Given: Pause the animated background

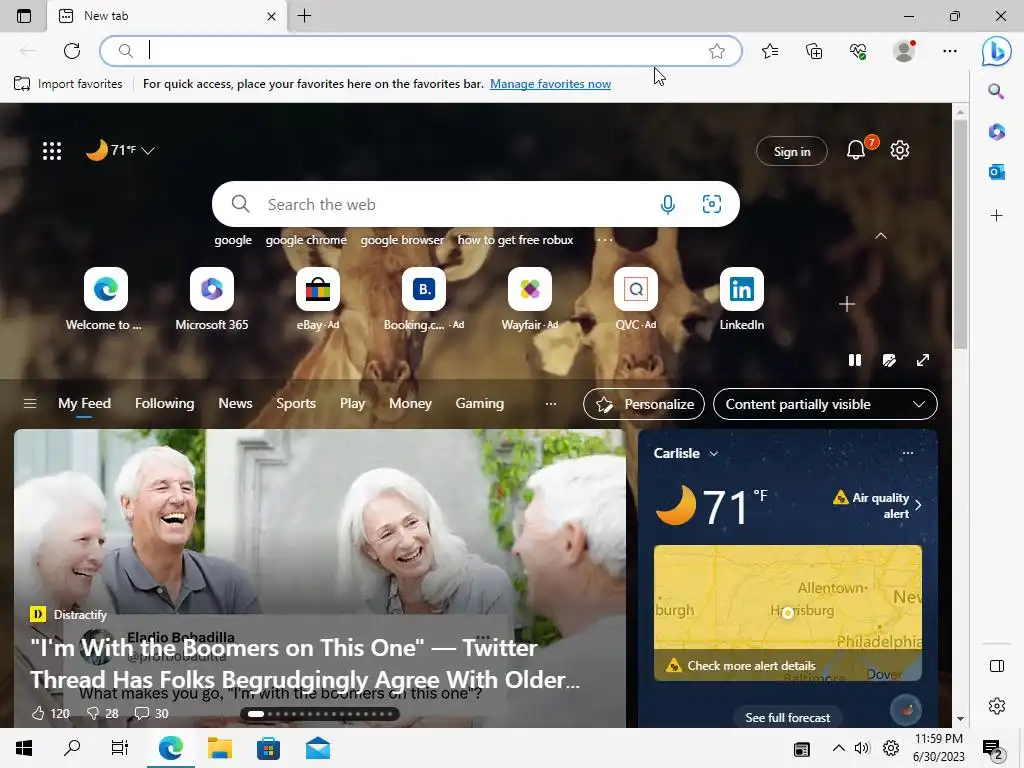Looking at the screenshot, I should click(854, 360).
